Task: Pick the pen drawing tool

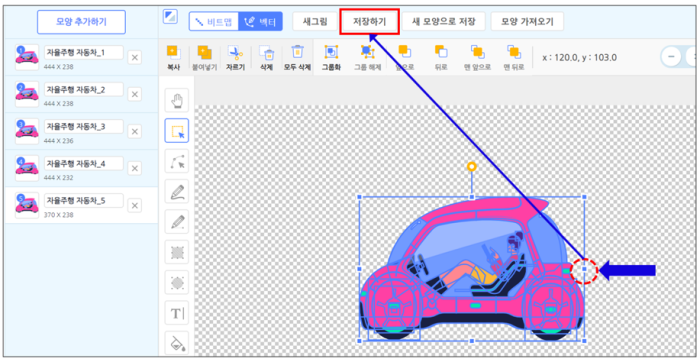Action: click(177, 191)
